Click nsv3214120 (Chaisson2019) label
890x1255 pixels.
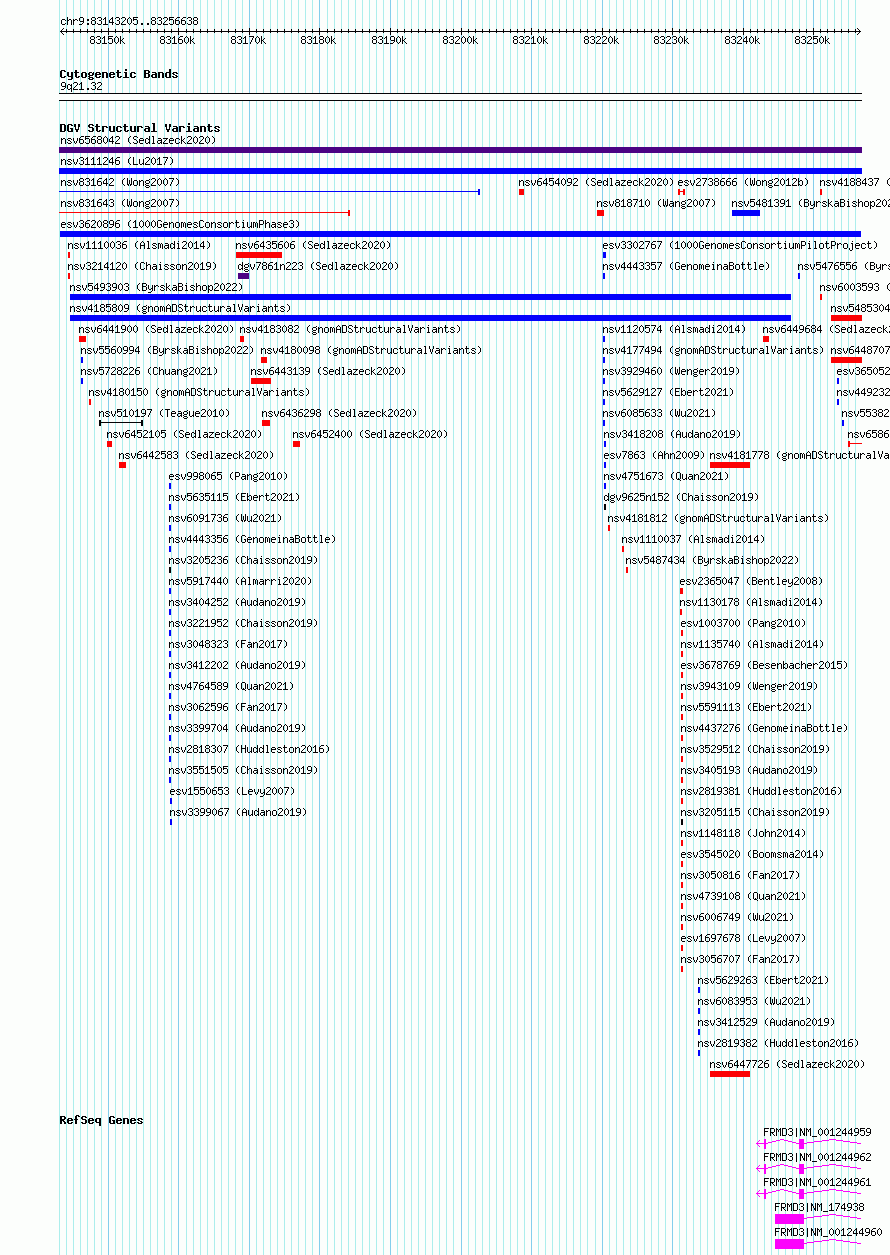pos(142,266)
